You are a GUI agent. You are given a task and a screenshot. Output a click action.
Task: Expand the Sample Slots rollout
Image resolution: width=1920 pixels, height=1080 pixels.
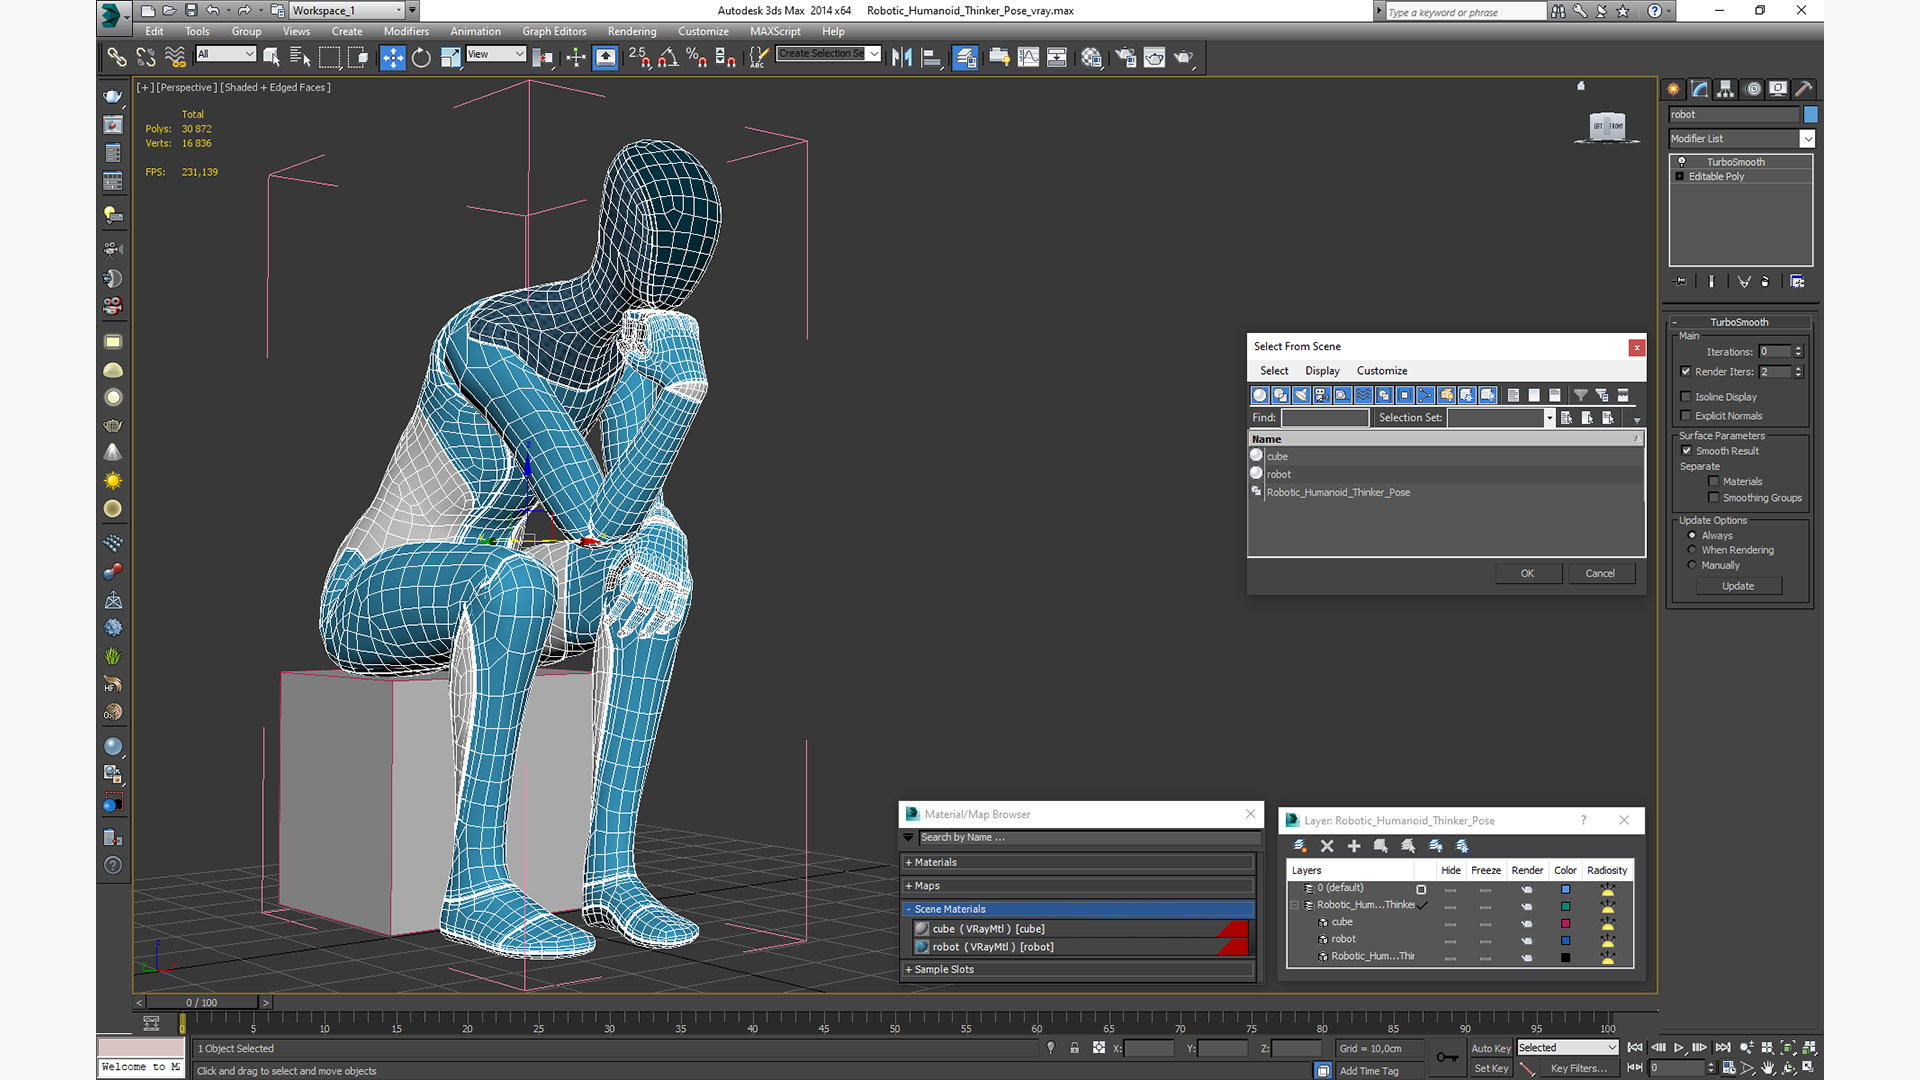(x=1078, y=970)
